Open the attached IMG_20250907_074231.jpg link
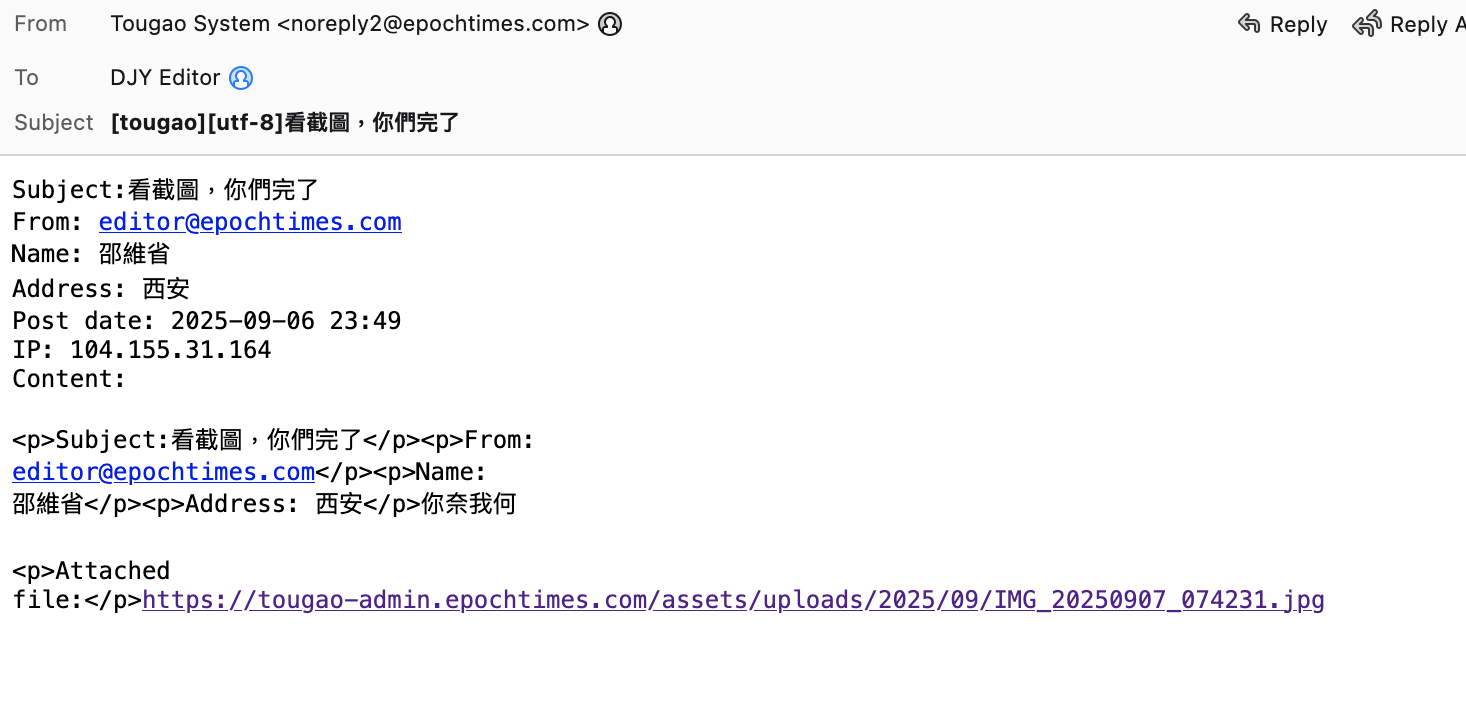The image size is (1466, 712). (x=733, y=600)
